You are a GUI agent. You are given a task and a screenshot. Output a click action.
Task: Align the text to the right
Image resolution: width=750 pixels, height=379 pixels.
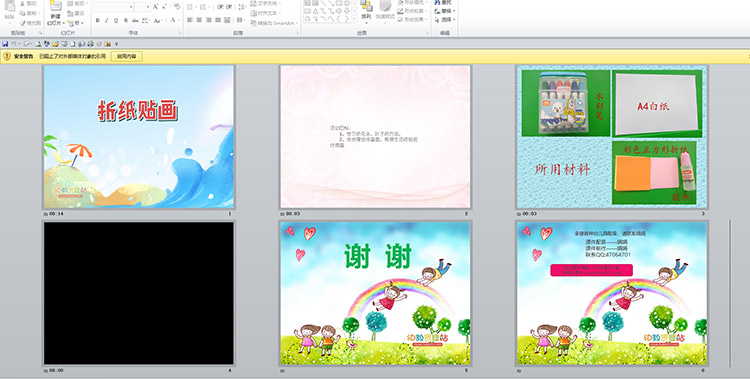pos(209,20)
